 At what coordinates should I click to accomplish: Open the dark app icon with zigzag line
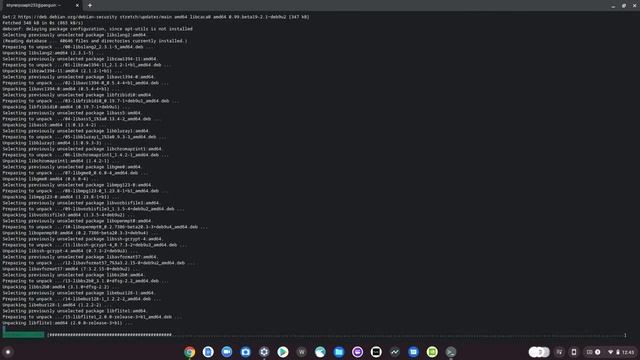pos(395,352)
